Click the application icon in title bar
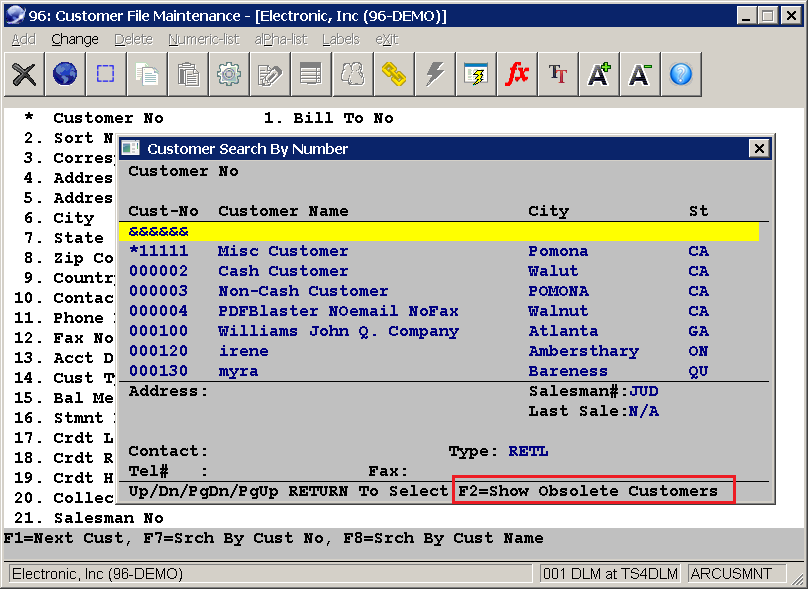The height and width of the screenshot is (589, 808). 15,15
